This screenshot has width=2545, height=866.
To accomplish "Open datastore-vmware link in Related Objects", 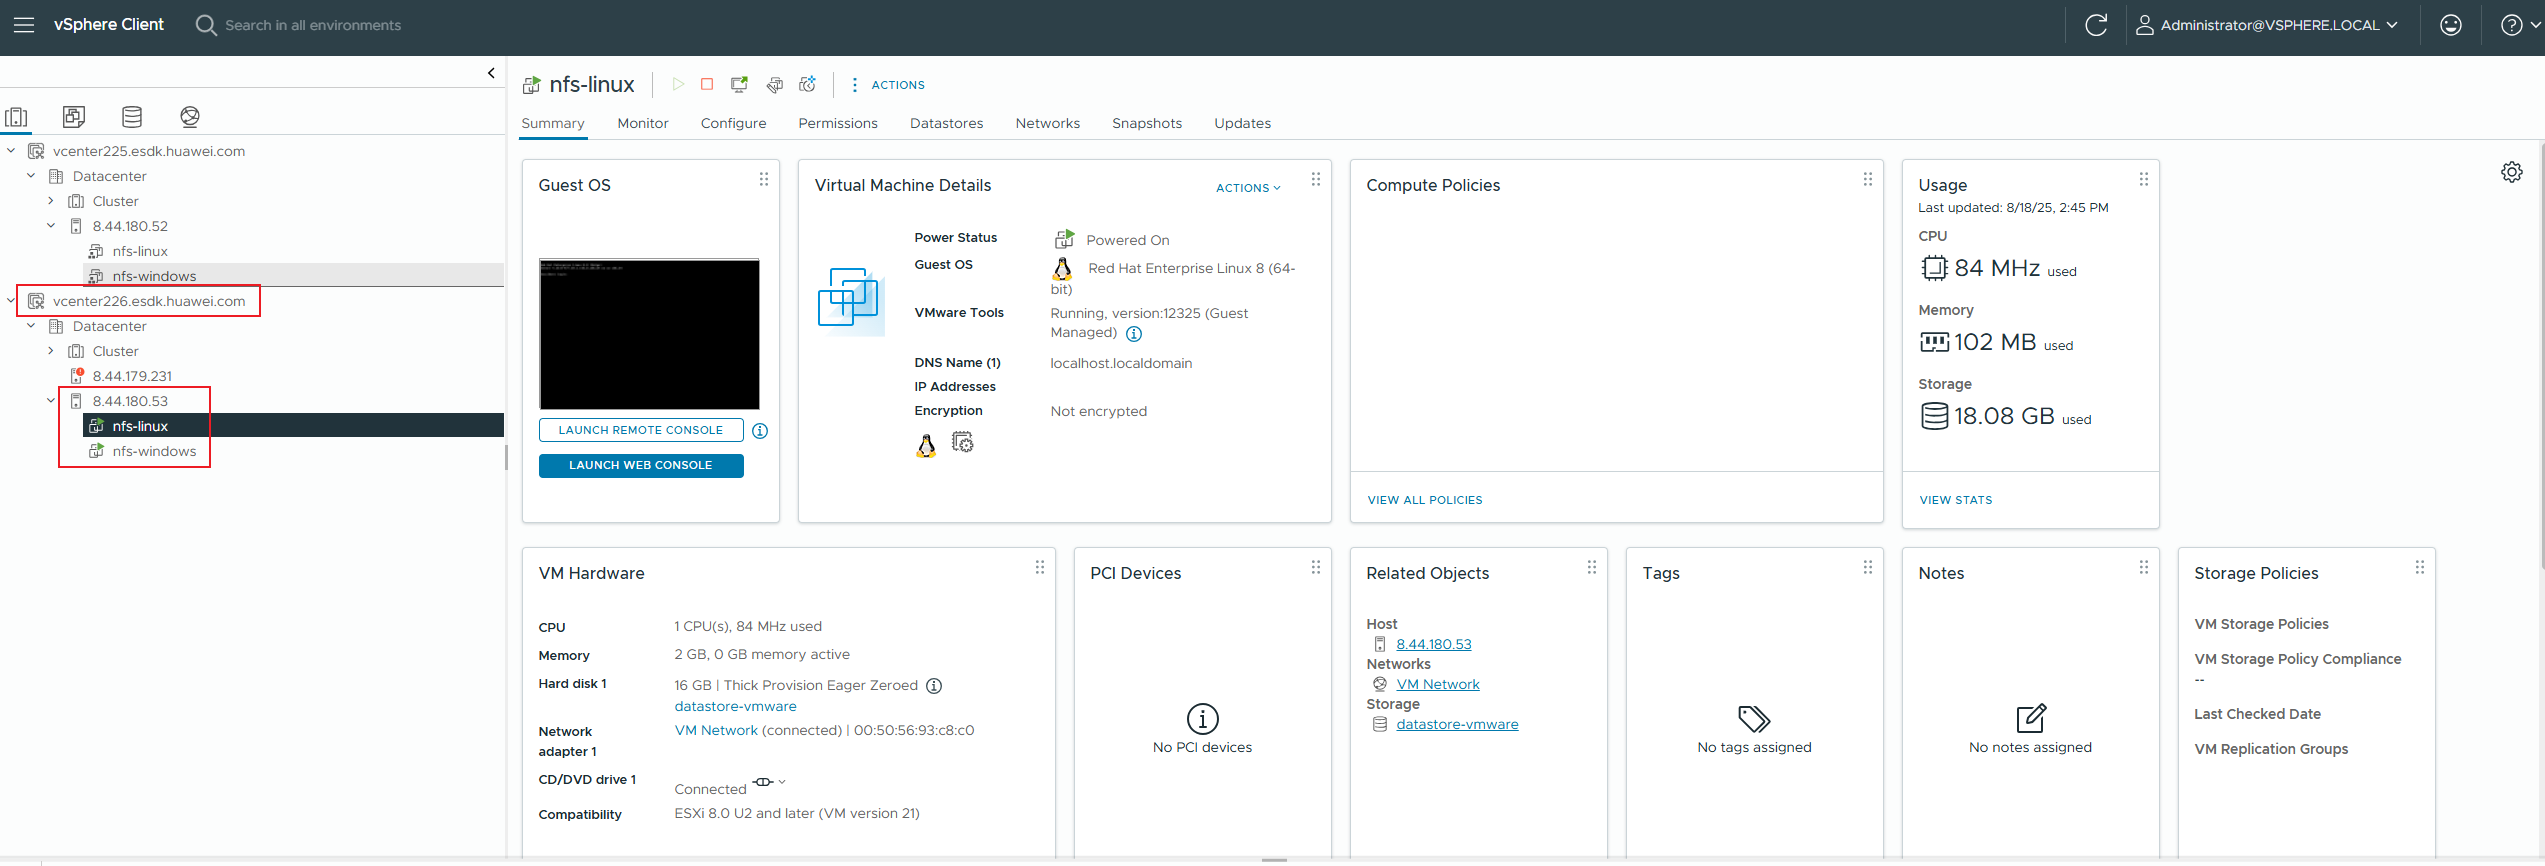I will coord(1457,724).
